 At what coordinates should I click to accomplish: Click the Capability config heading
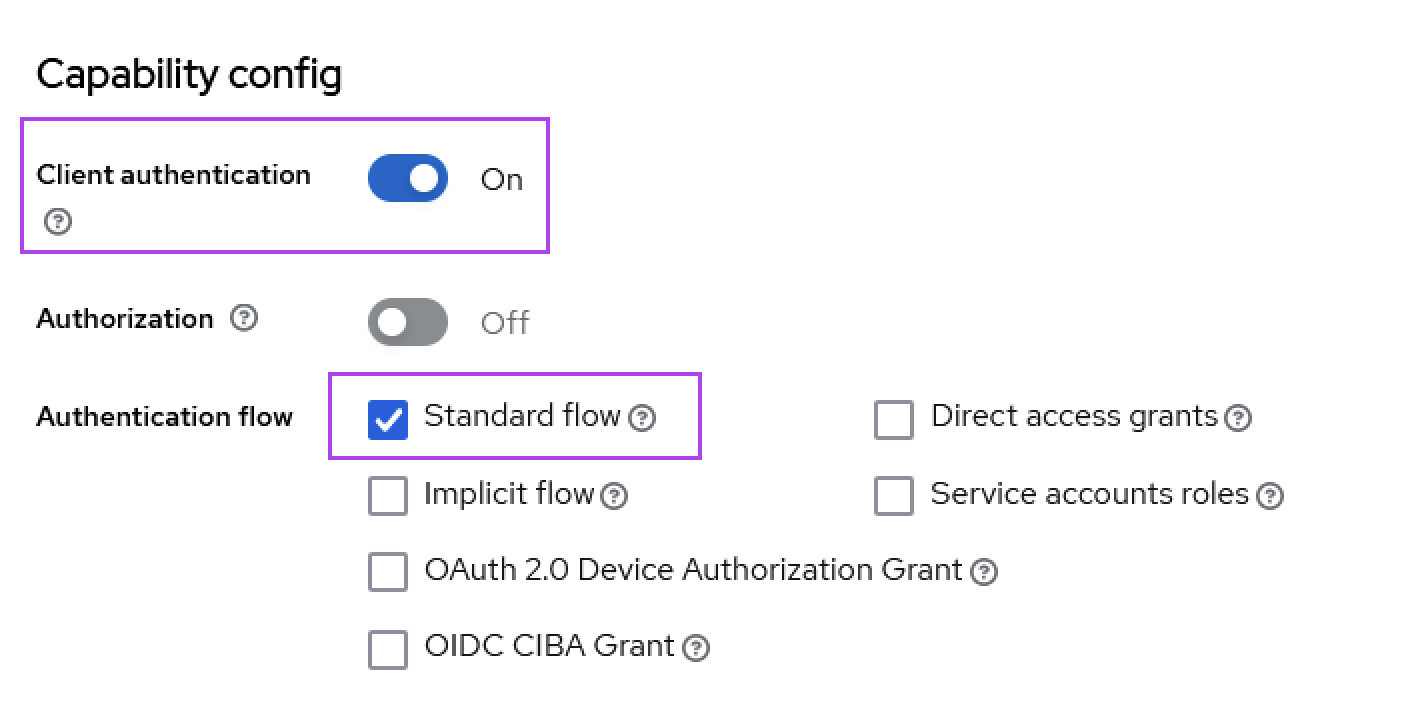(x=189, y=75)
